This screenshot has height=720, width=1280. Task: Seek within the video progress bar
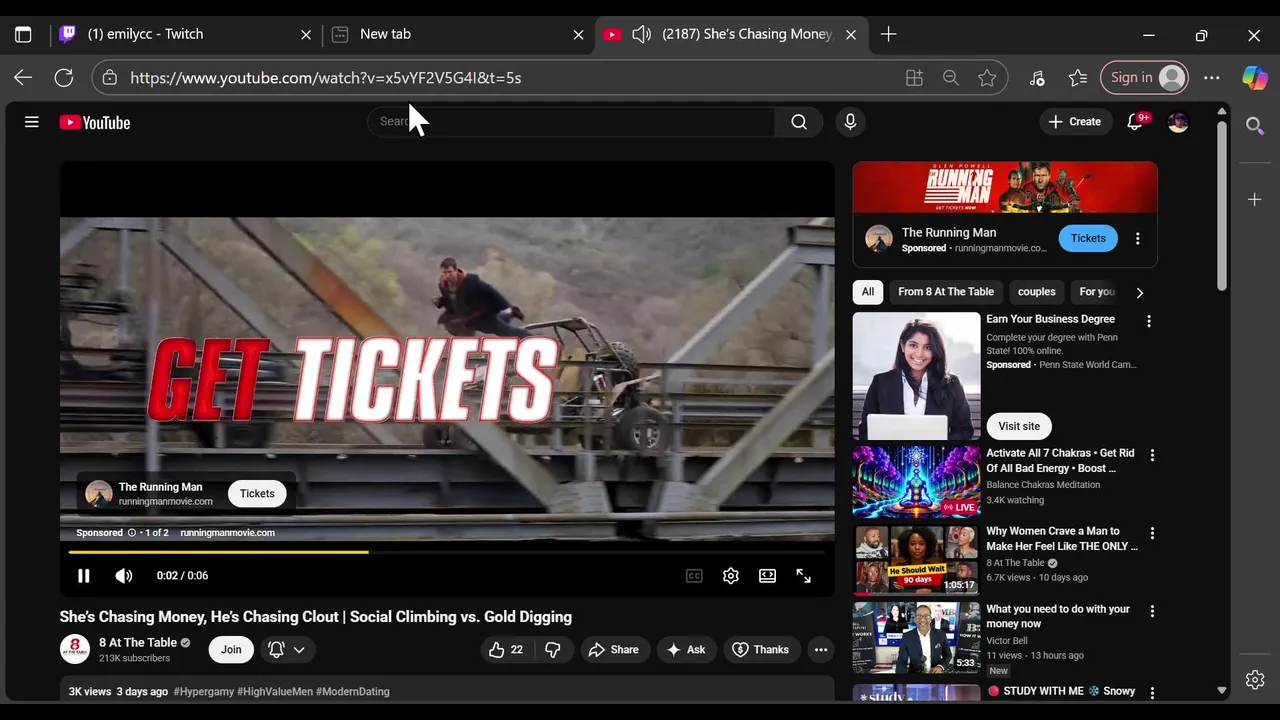pos(447,551)
